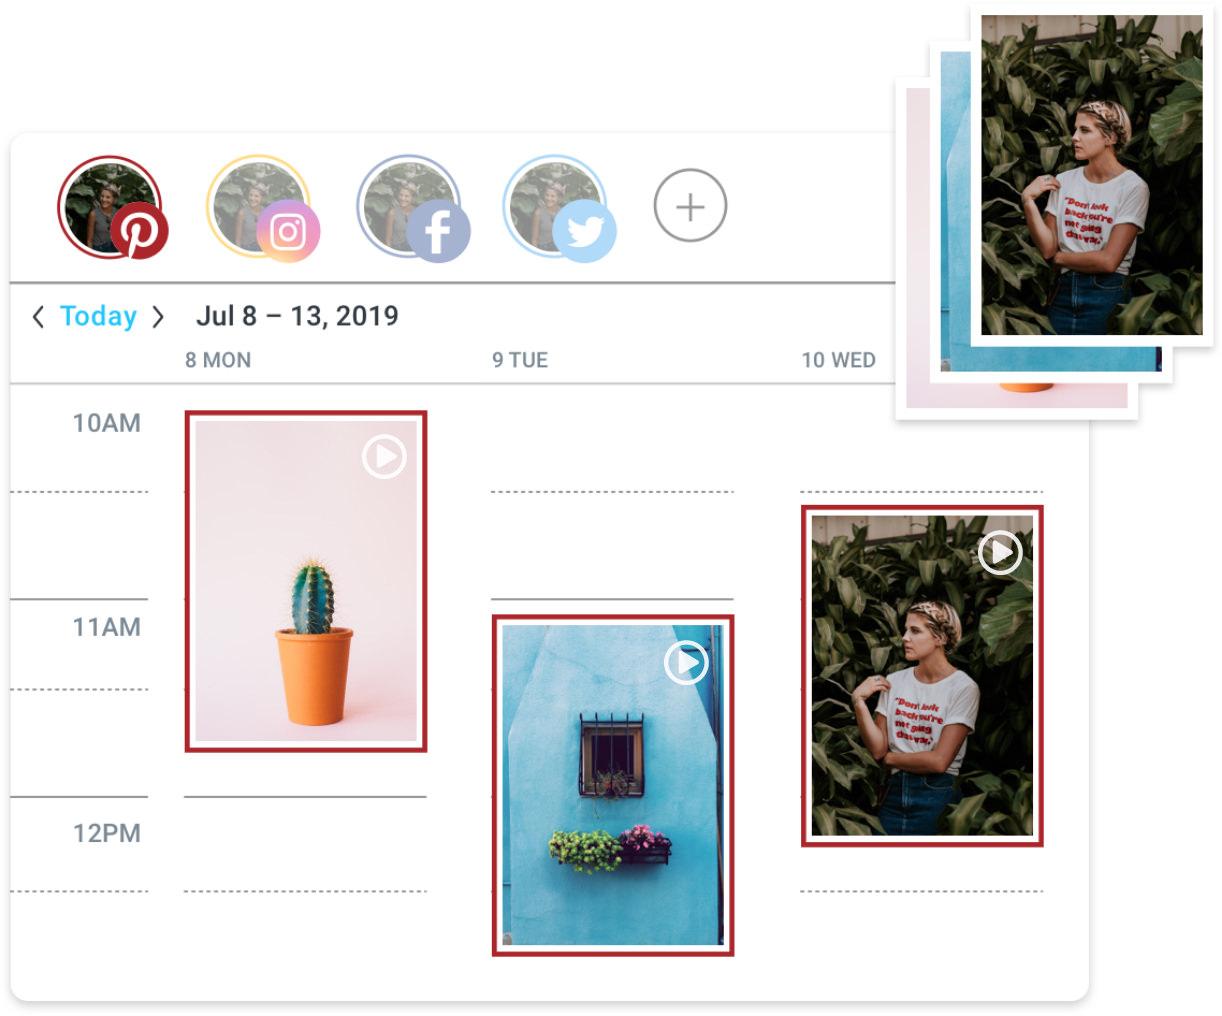This screenshot has width=1222, height=1016.
Task: Jump to Today in the calendar
Action: click(98, 316)
